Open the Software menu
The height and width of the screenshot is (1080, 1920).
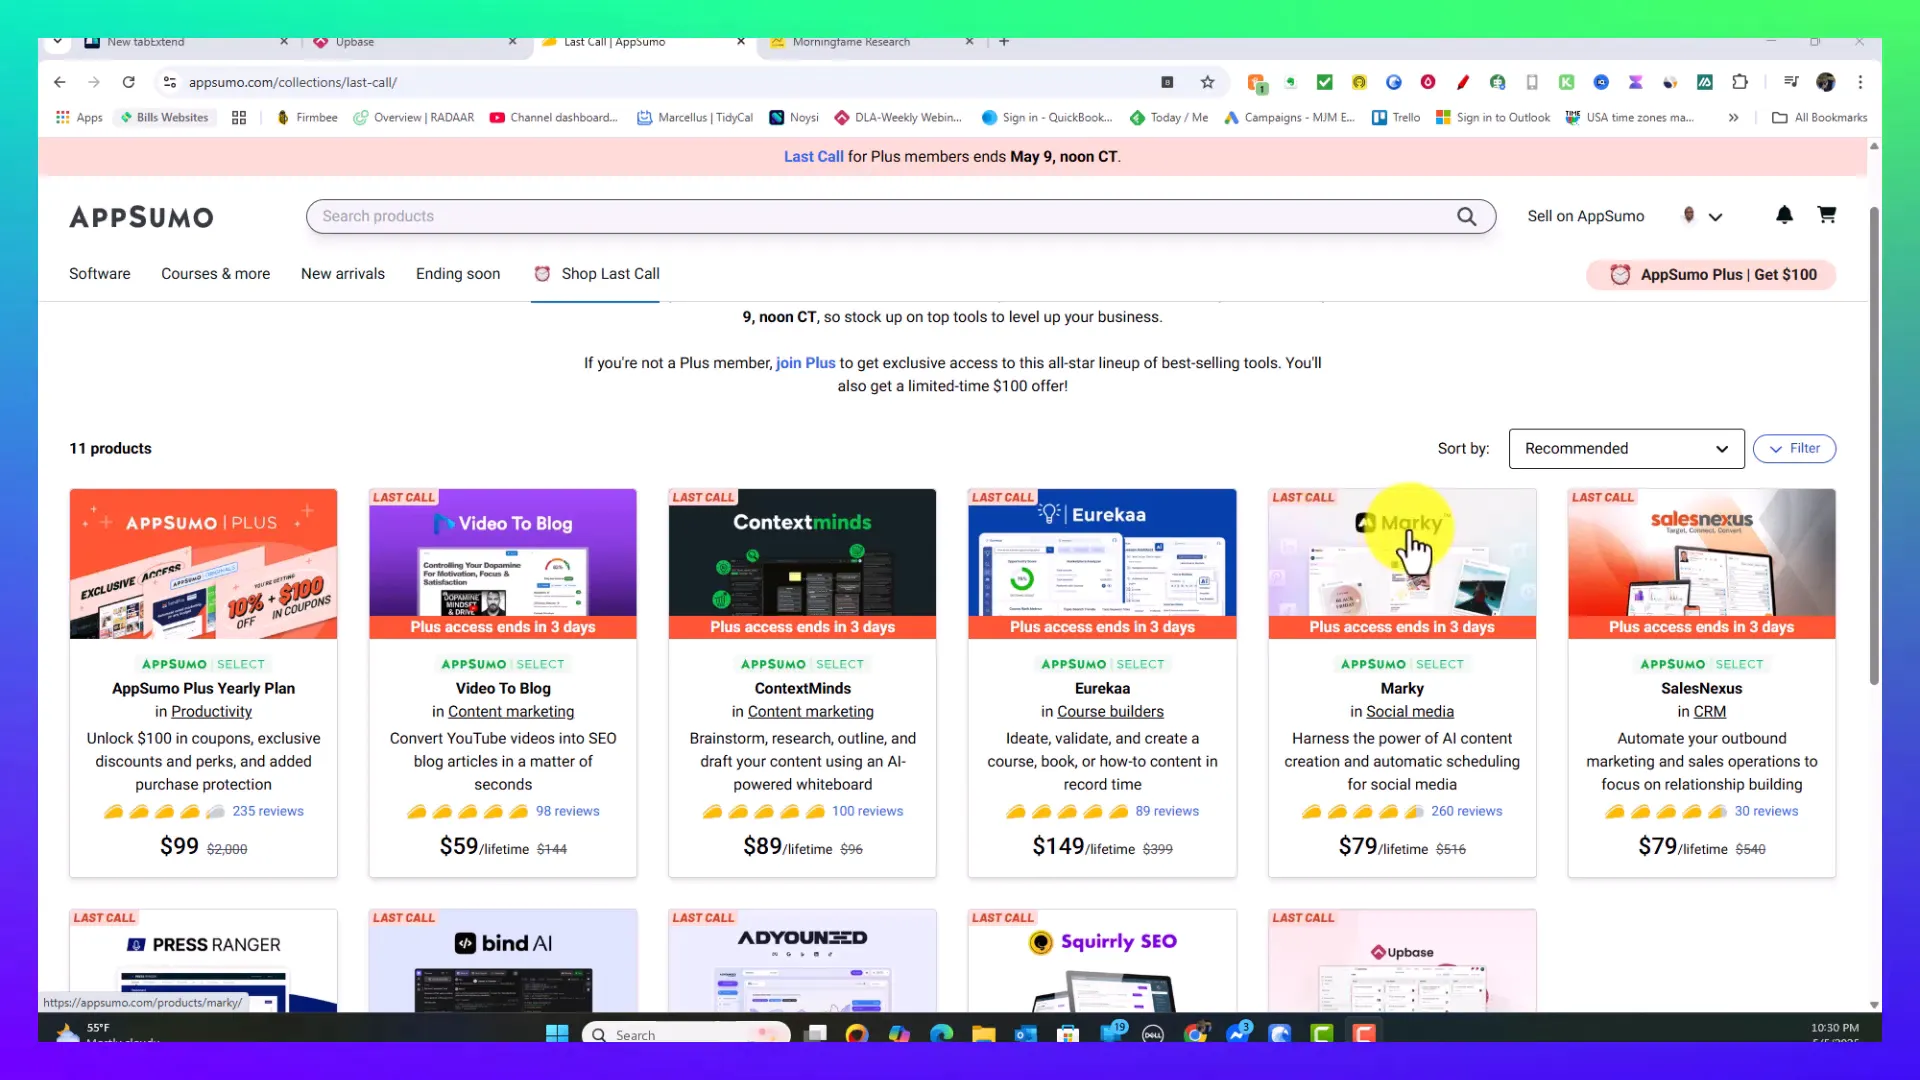pyautogui.click(x=99, y=273)
